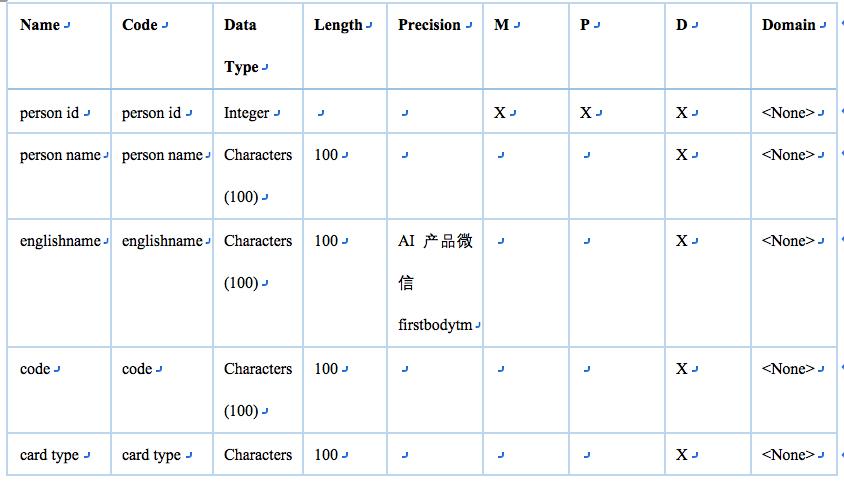Click the empty Length cell of person id
Viewport: 844px width, 484px height.
coord(344,111)
